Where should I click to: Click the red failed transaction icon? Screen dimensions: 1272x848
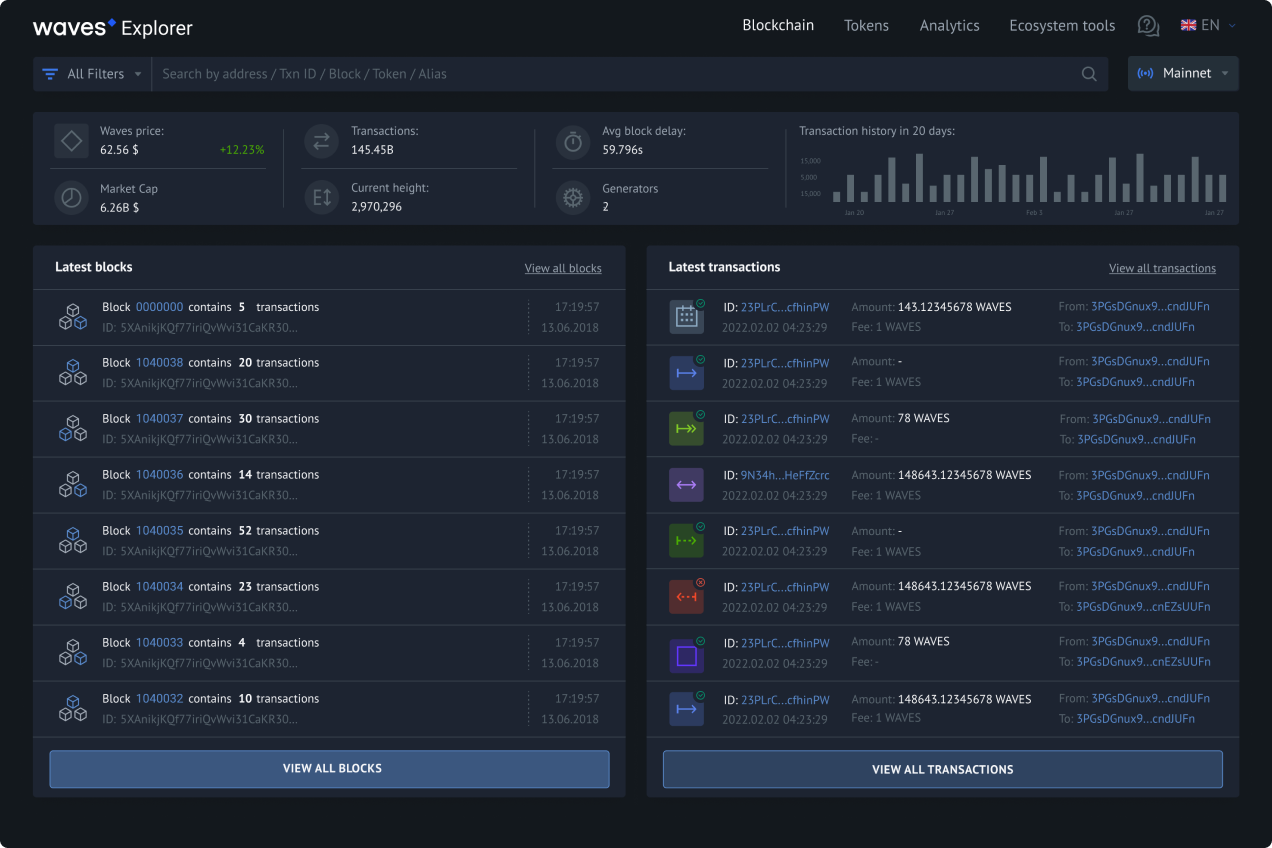[x=687, y=597]
